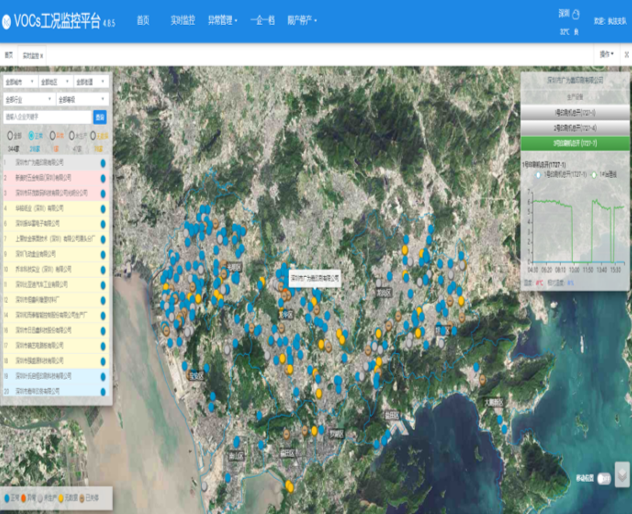Click the orange 异常 legend dot at bottom left
This screenshot has height=514, width=632.
point(23,499)
